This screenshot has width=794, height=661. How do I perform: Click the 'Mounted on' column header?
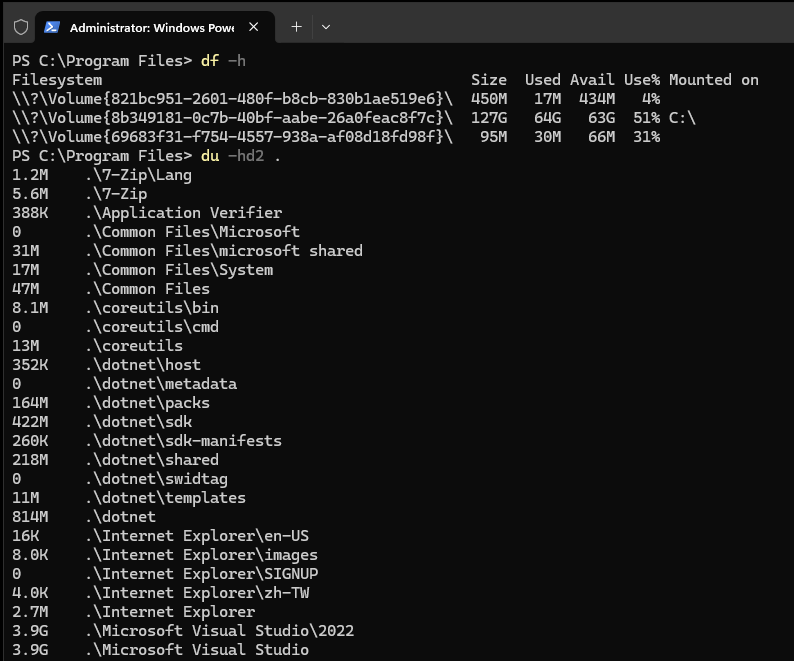pyautogui.click(x=713, y=80)
